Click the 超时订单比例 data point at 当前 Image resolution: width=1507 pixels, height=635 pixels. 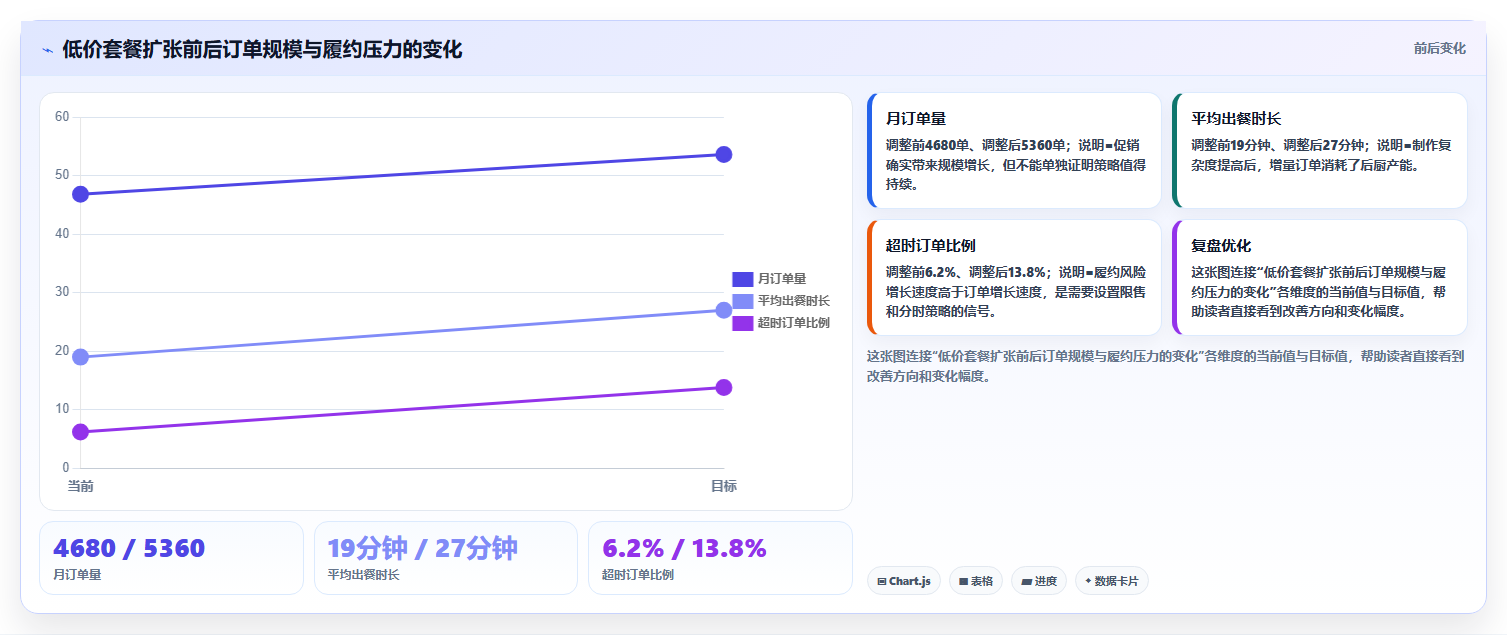click(81, 432)
